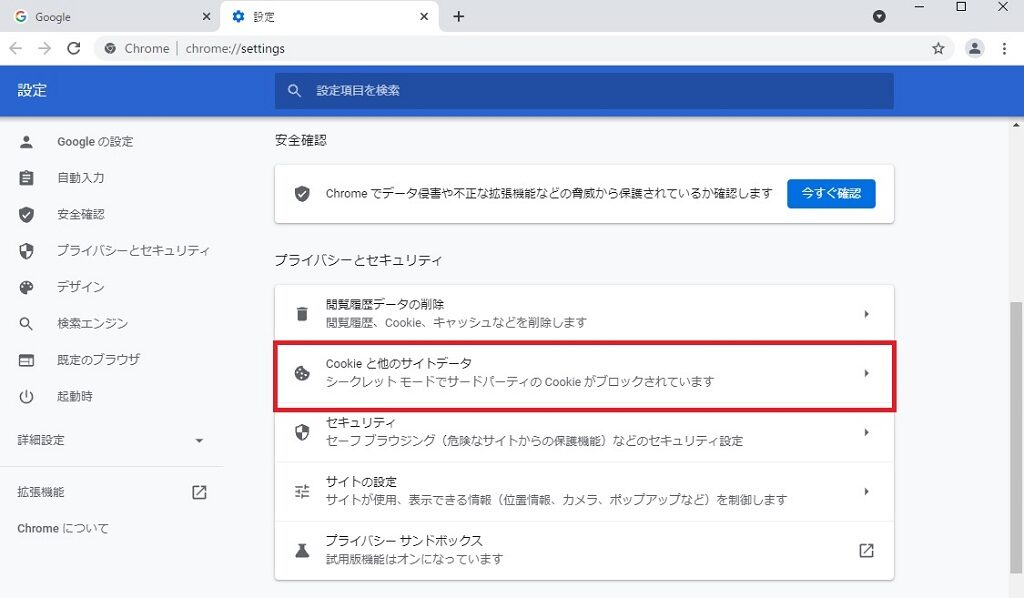Select 検索エンジン in sidebar menu
The height and width of the screenshot is (598, 1024).
[x=92, y=323]
